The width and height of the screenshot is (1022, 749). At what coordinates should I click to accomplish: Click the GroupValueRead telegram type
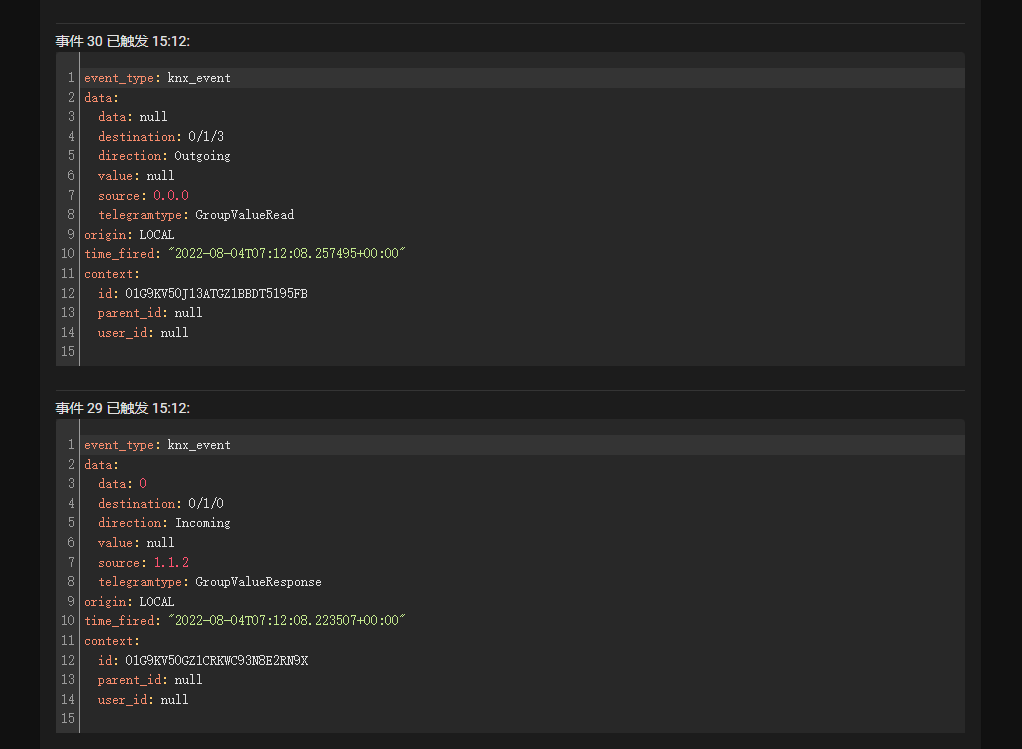(244, 215)
